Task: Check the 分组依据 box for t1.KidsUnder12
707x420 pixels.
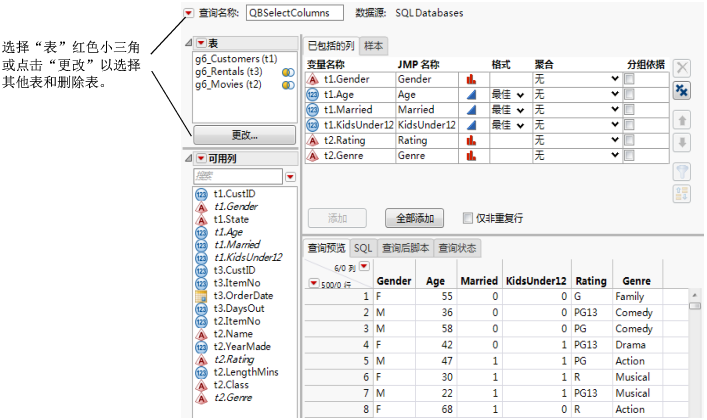Action: click(x=629, y=125)
